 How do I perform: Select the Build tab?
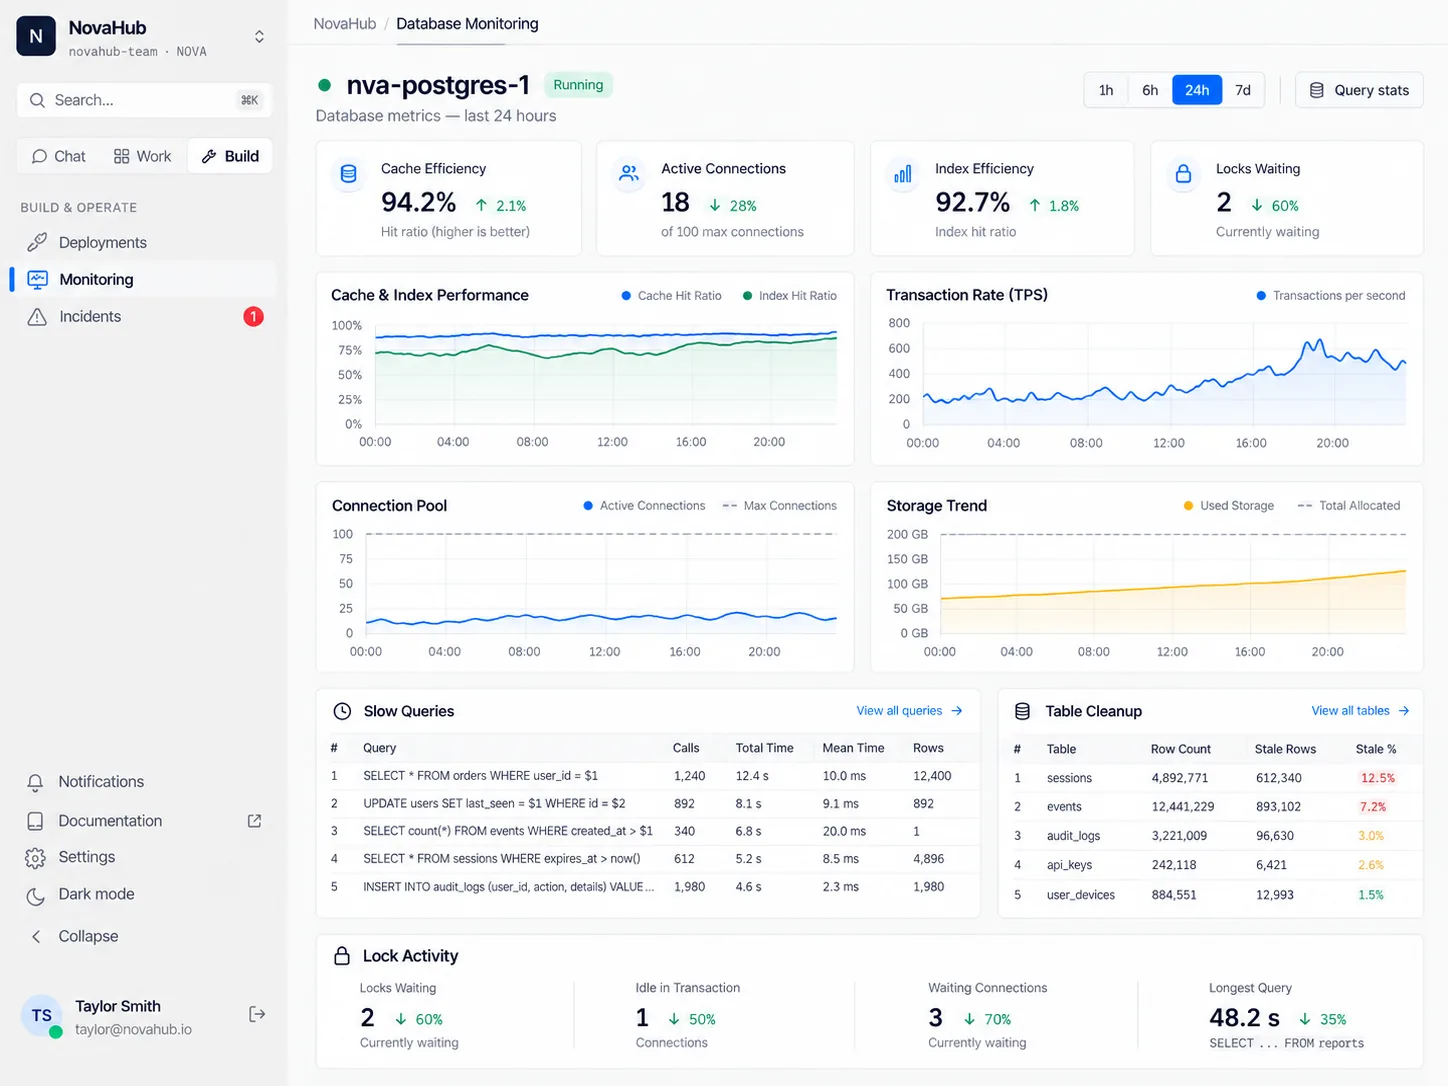(x=230, y=156)
